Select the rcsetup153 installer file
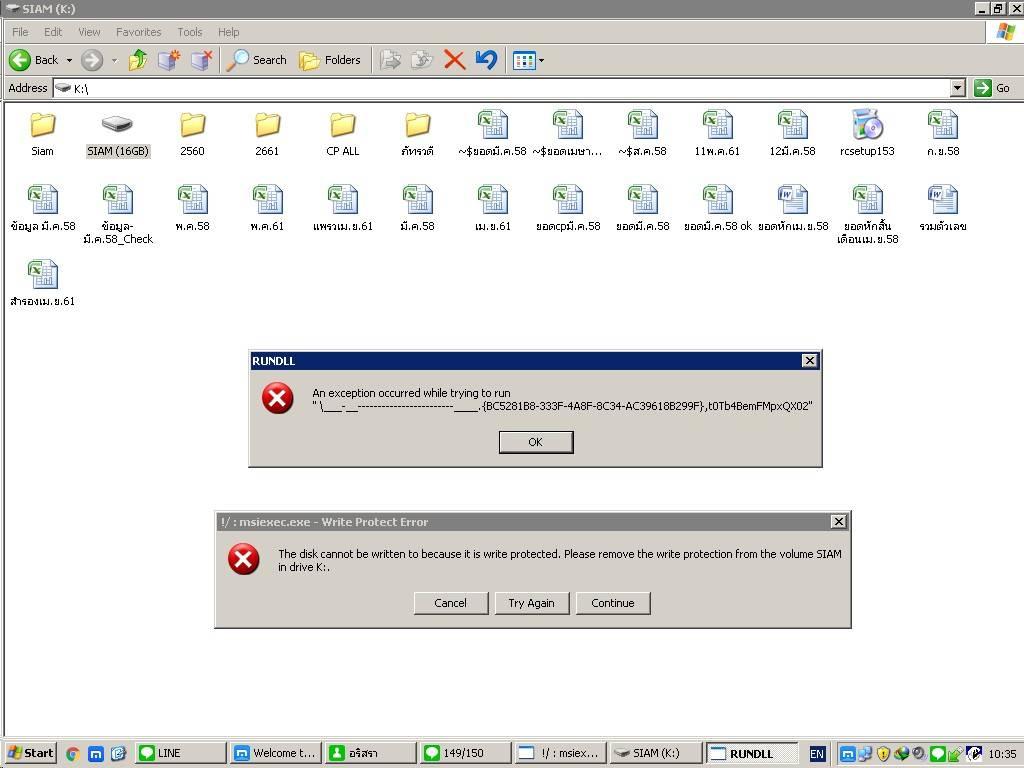Viewport: 1024px width, 768px height. pos(867,134)
